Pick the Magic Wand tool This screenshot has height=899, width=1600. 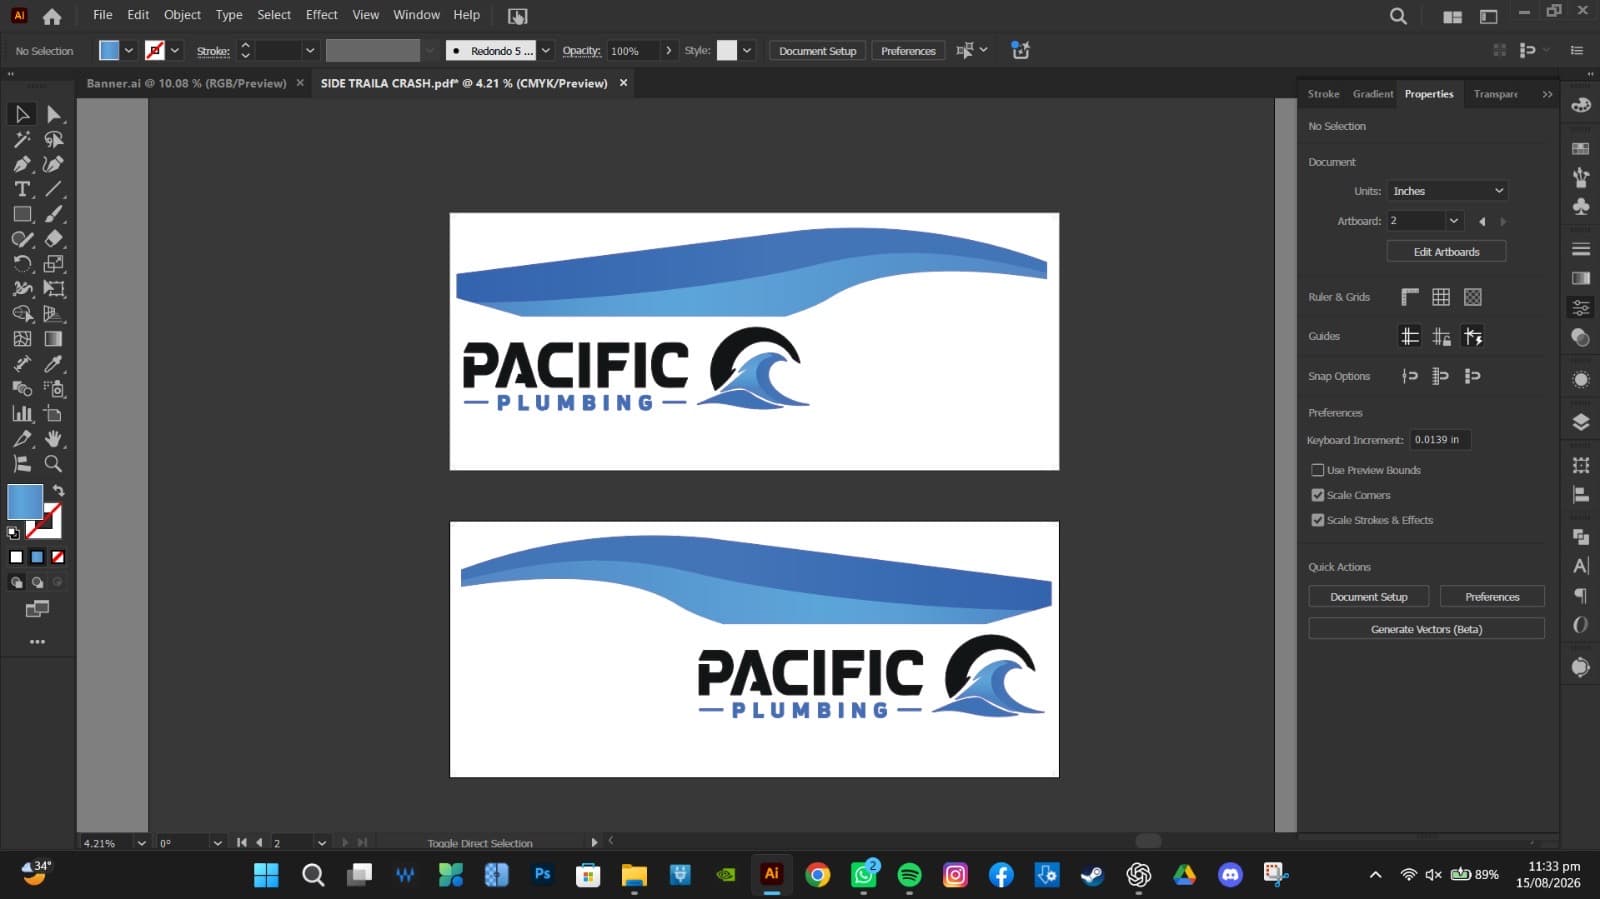coord(22,139)
